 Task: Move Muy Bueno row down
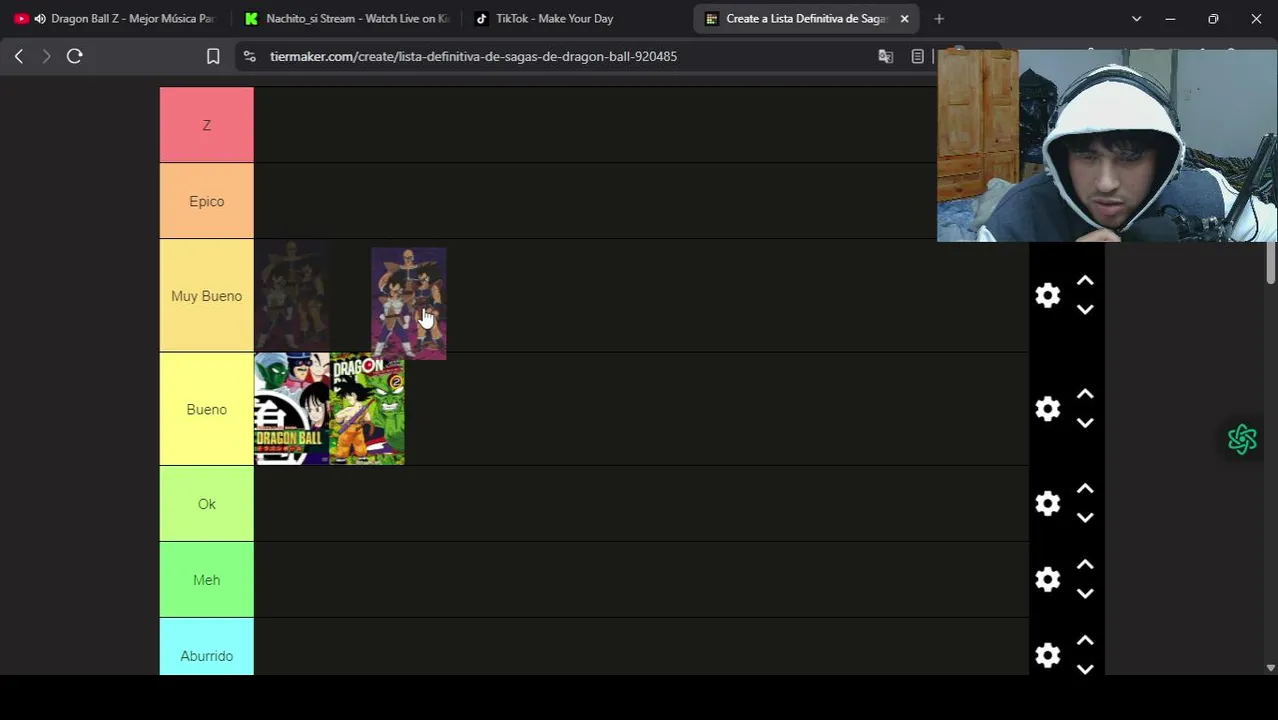1085,310
